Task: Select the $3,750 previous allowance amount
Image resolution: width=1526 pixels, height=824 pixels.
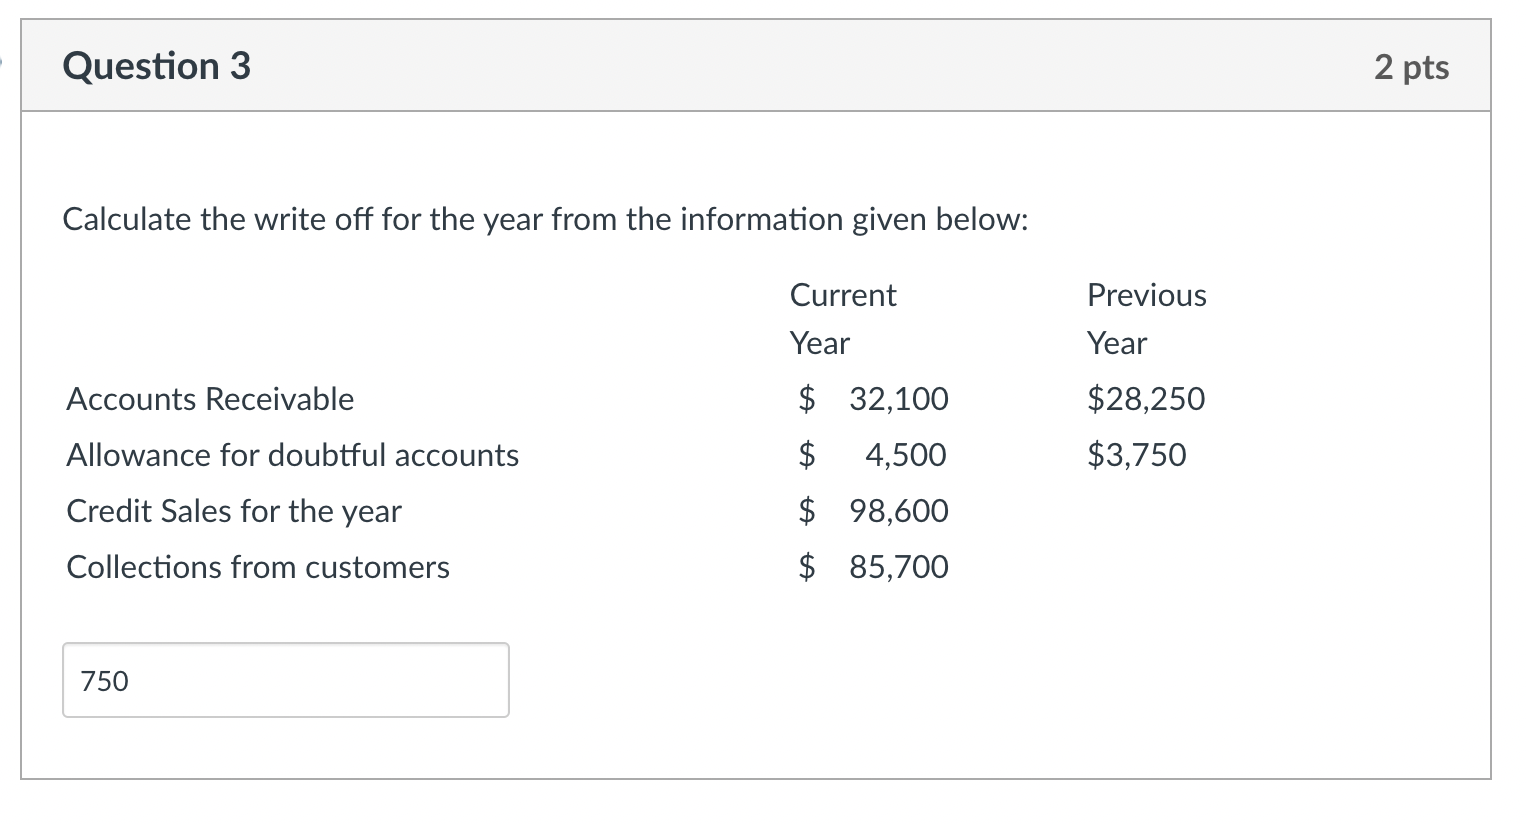Action: [1136, 455]
